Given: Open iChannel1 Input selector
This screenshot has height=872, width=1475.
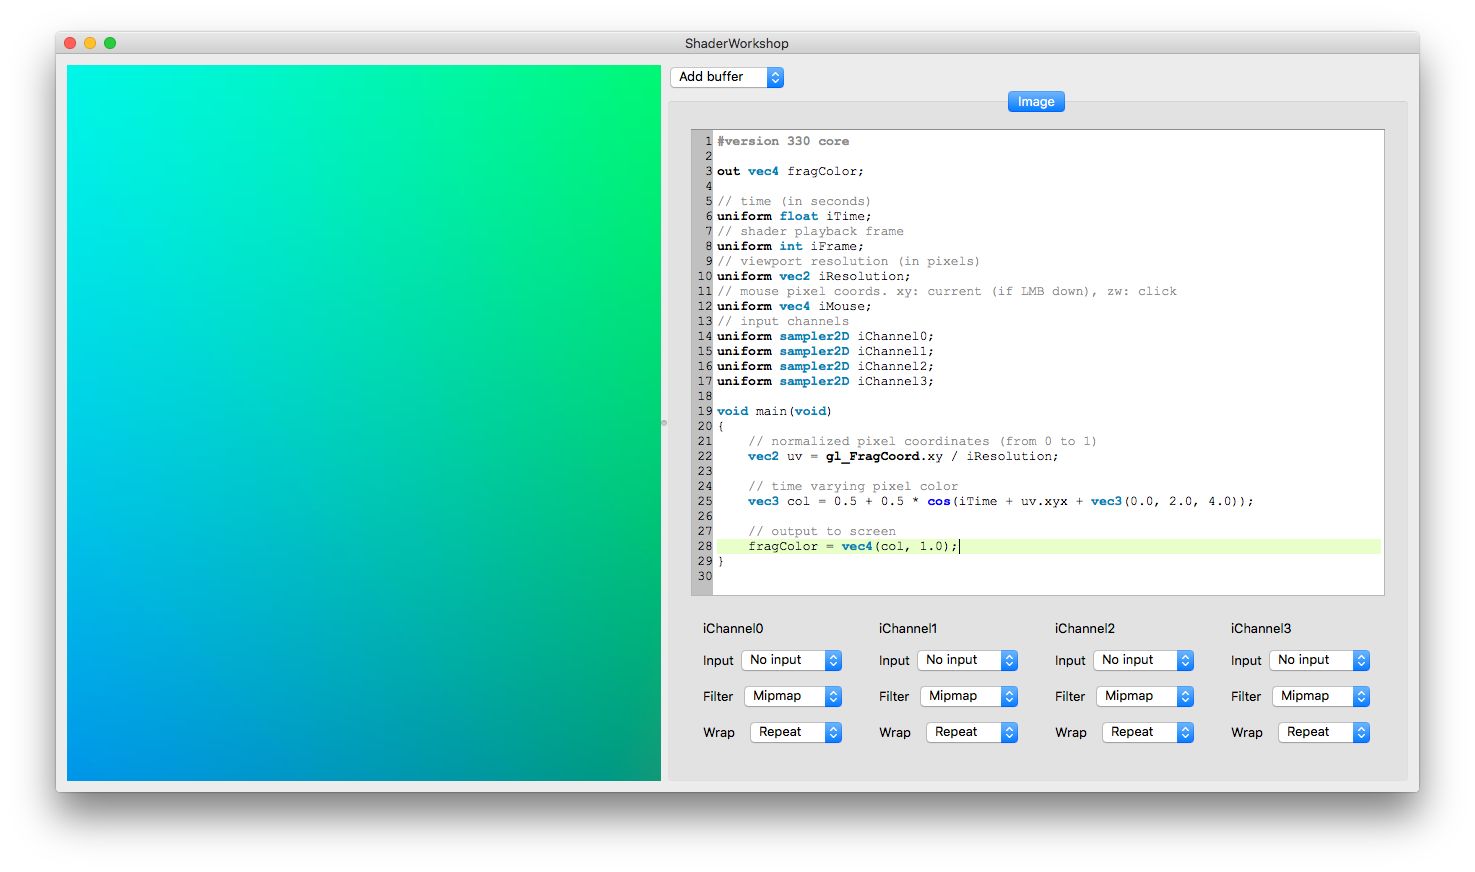Looking at the screenshot, I should pyautogui.click(x=967, y=660).
